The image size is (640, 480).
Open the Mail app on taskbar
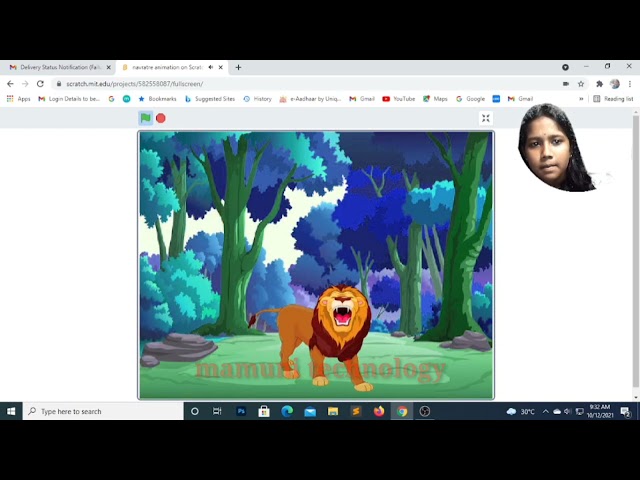(x=310, y=411)
